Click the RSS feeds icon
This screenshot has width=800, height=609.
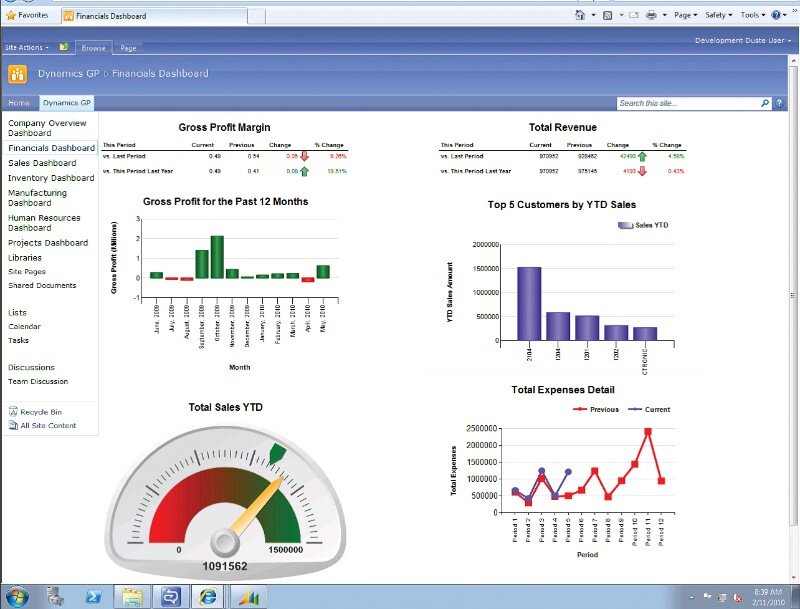607,16
